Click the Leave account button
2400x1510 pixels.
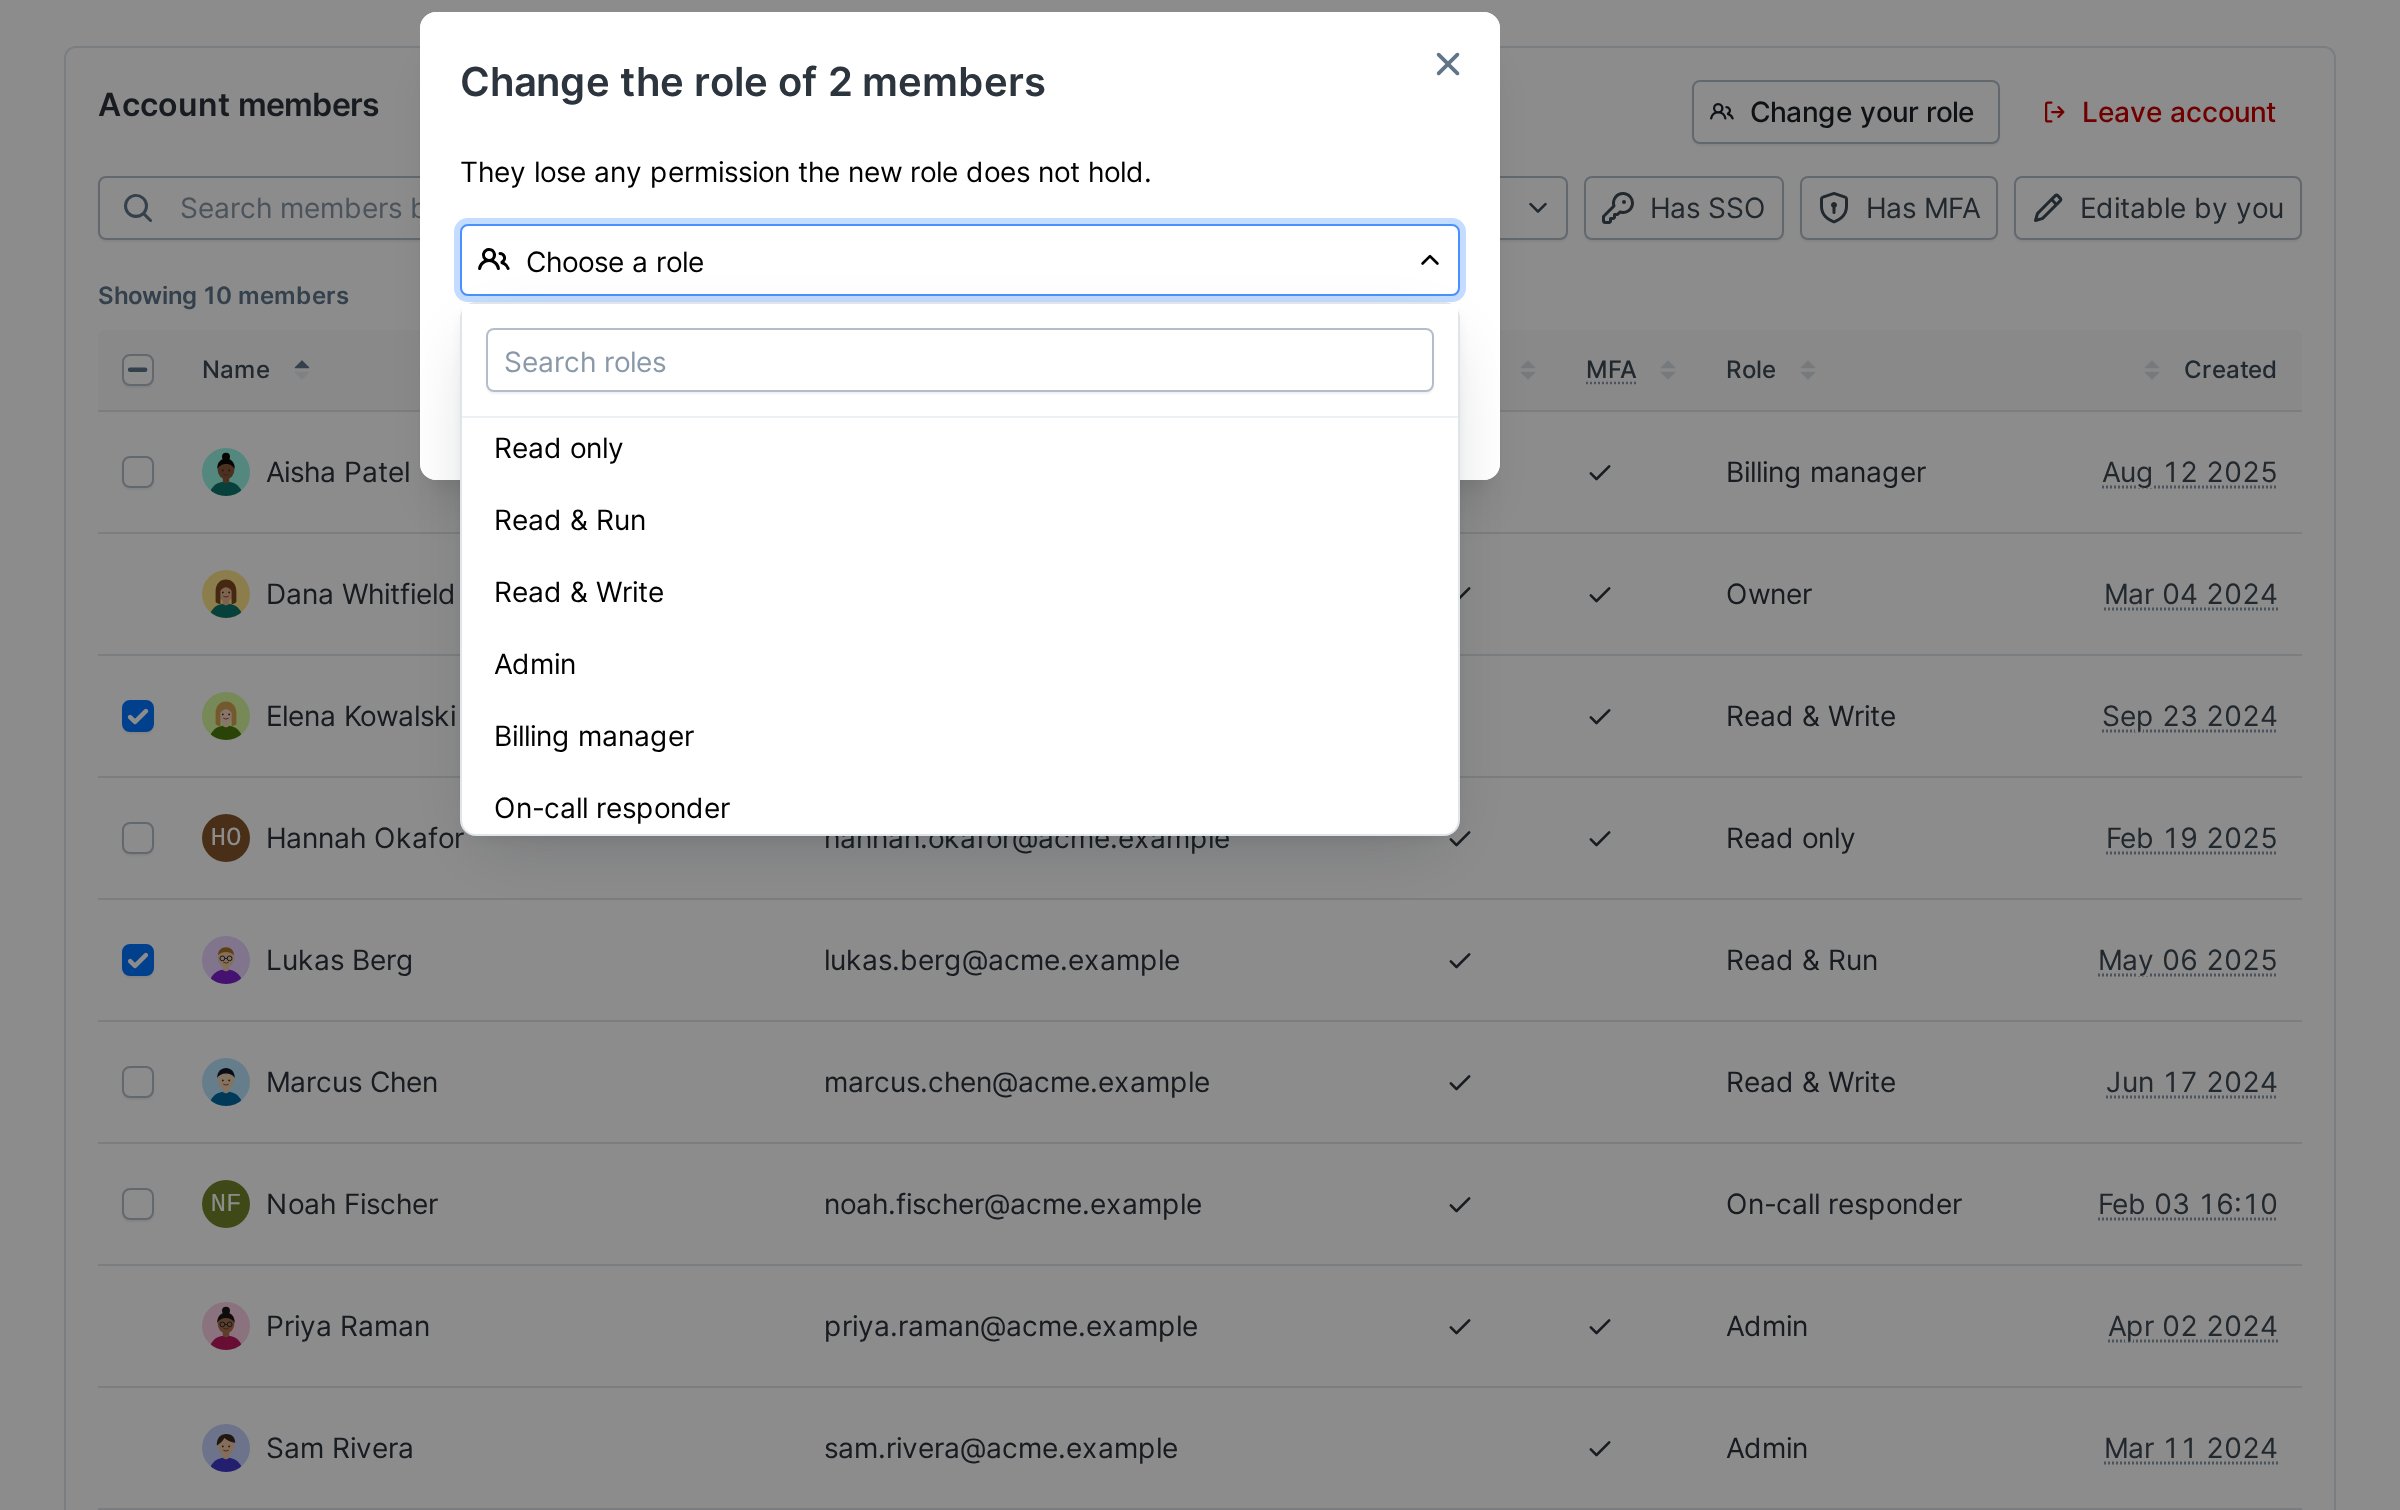coord(2160,112)
